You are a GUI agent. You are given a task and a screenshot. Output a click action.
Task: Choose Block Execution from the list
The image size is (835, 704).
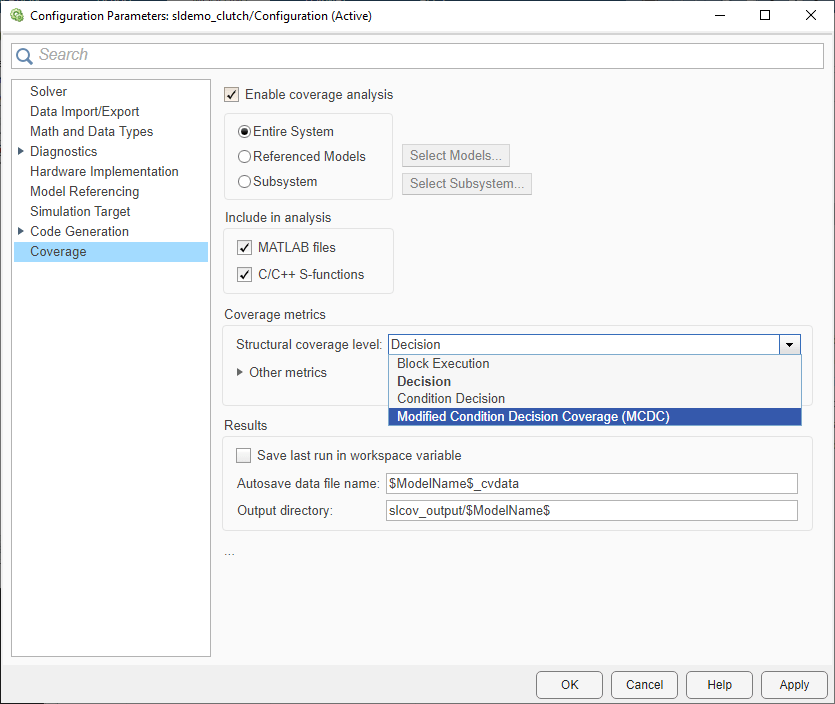point(443,364)
